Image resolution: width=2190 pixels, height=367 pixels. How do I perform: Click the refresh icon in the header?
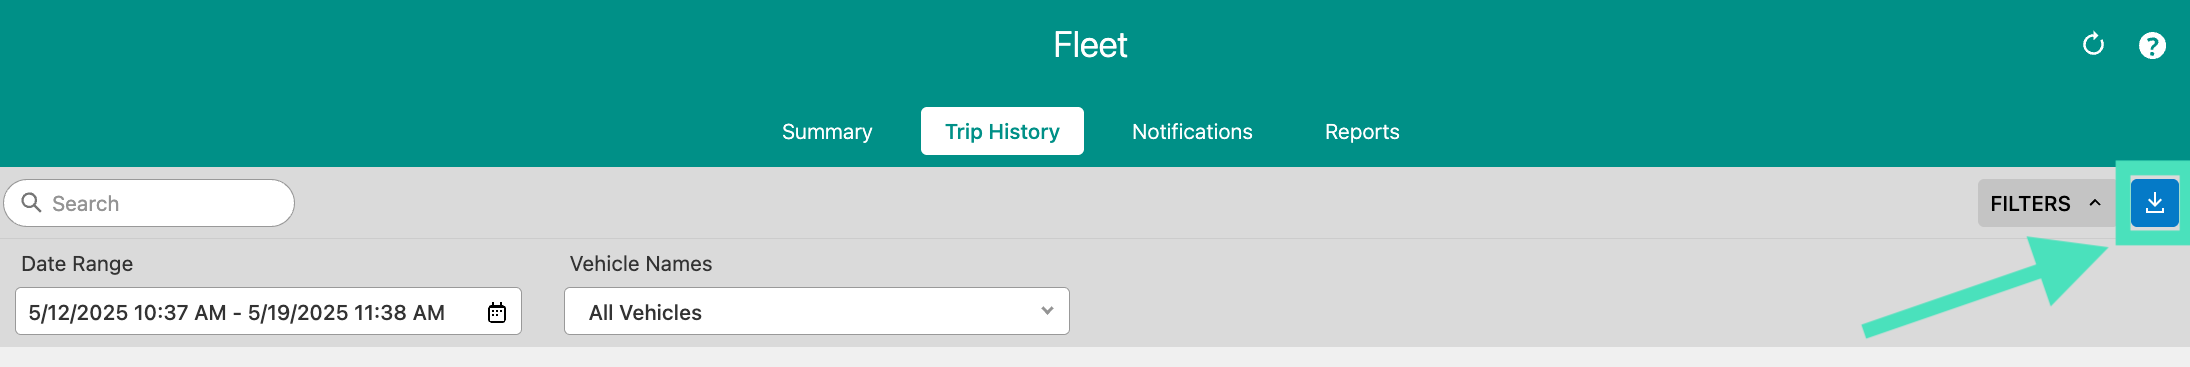click(2093, 45)
